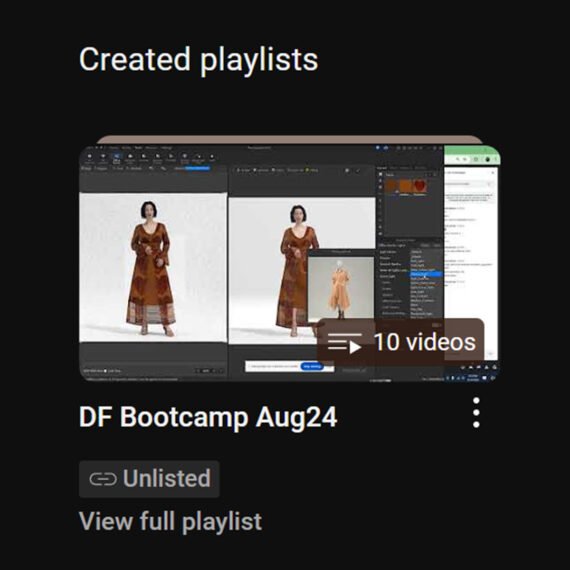Click the 10 videos overlay badge
The image size is (570, 570).
pyautogui.click(x=400, y=342)
